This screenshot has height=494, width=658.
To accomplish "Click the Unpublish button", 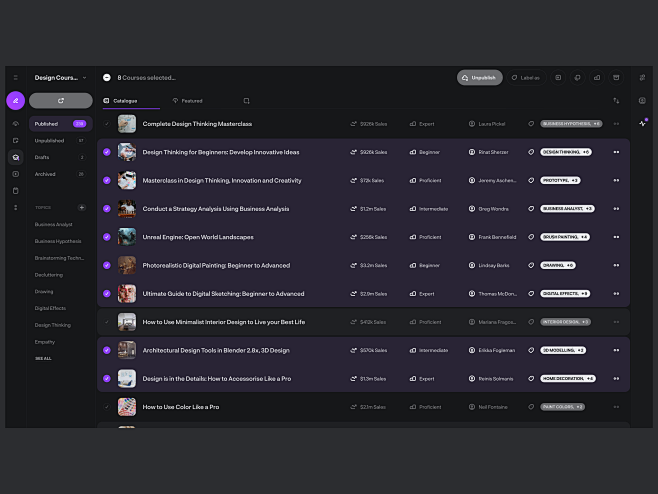I will [480, 77].
